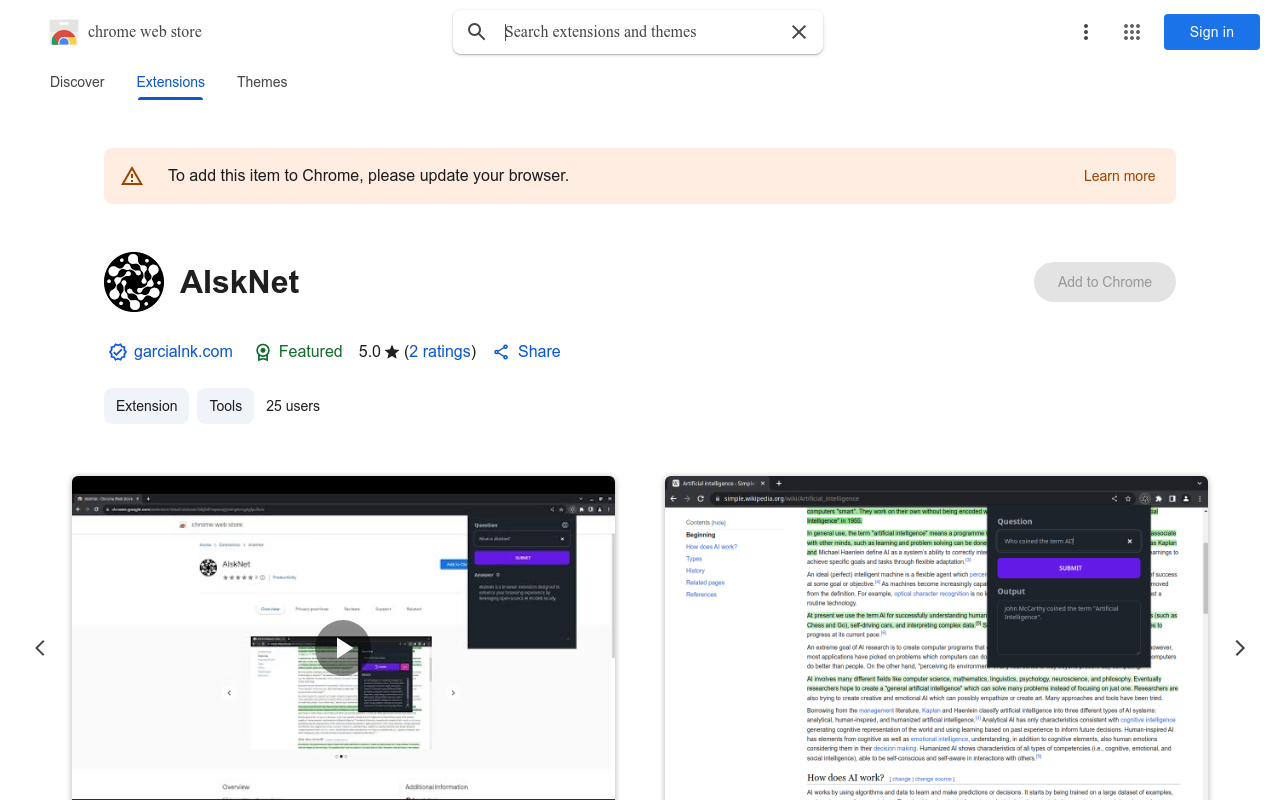Click the Share link text
Image resolution: width=1280 pixels, height=800 pixels.
[539, 352]
